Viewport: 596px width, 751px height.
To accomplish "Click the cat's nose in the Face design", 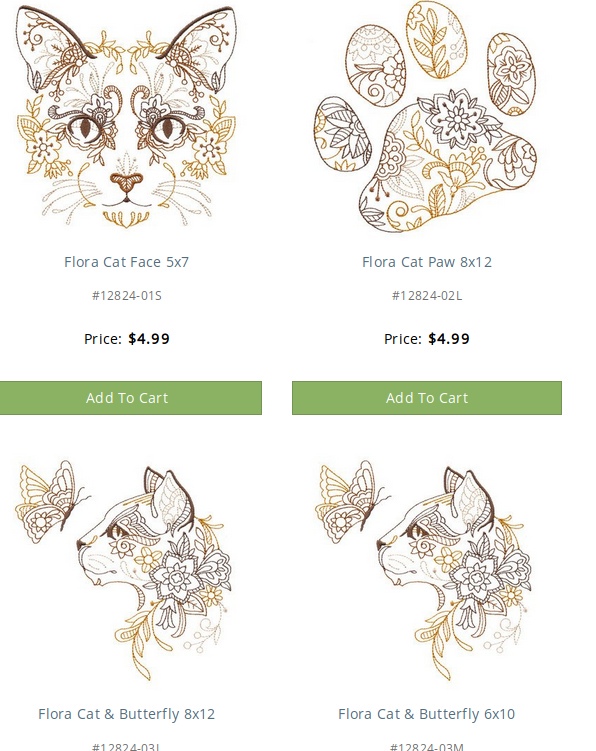I will click(x=126, y=181).
